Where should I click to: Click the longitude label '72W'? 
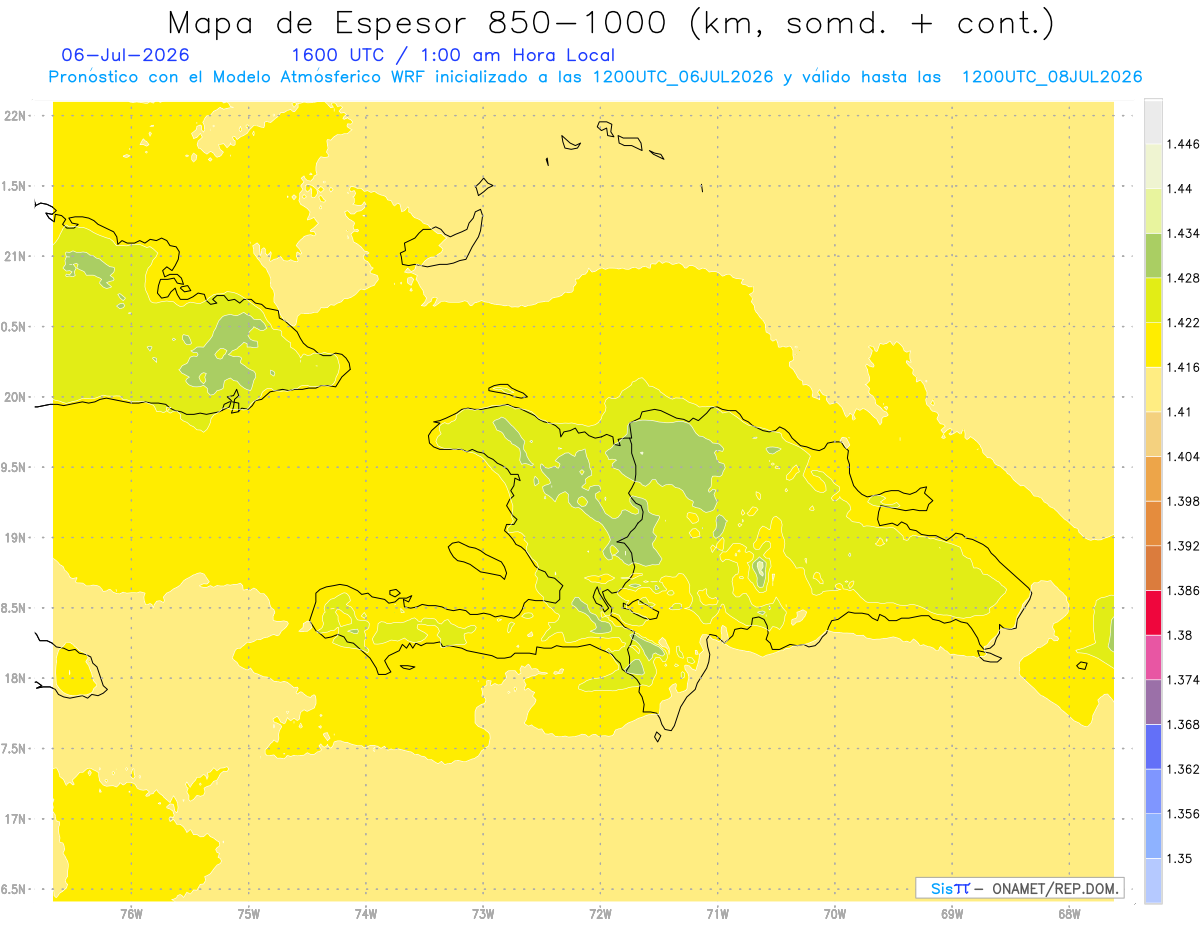point(600,913)
